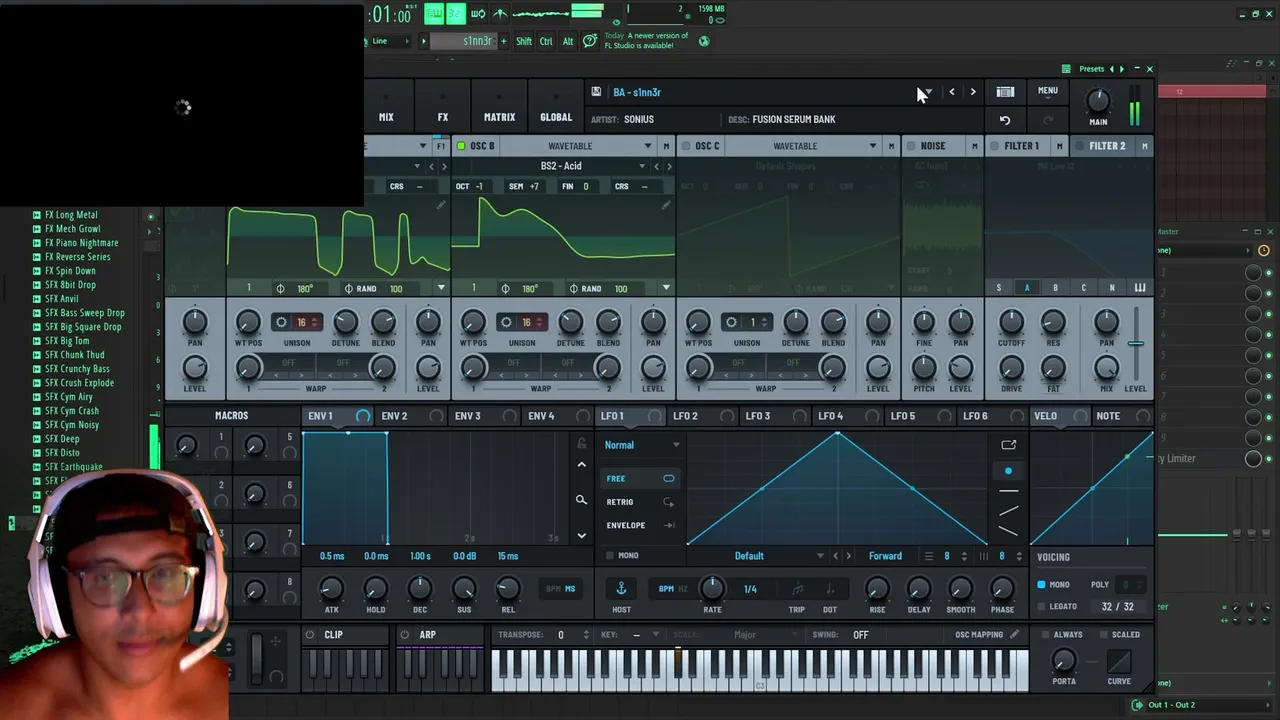Screen dimensions: 1280x720
Task: Click the LFO lock icon
Action: 581,443
